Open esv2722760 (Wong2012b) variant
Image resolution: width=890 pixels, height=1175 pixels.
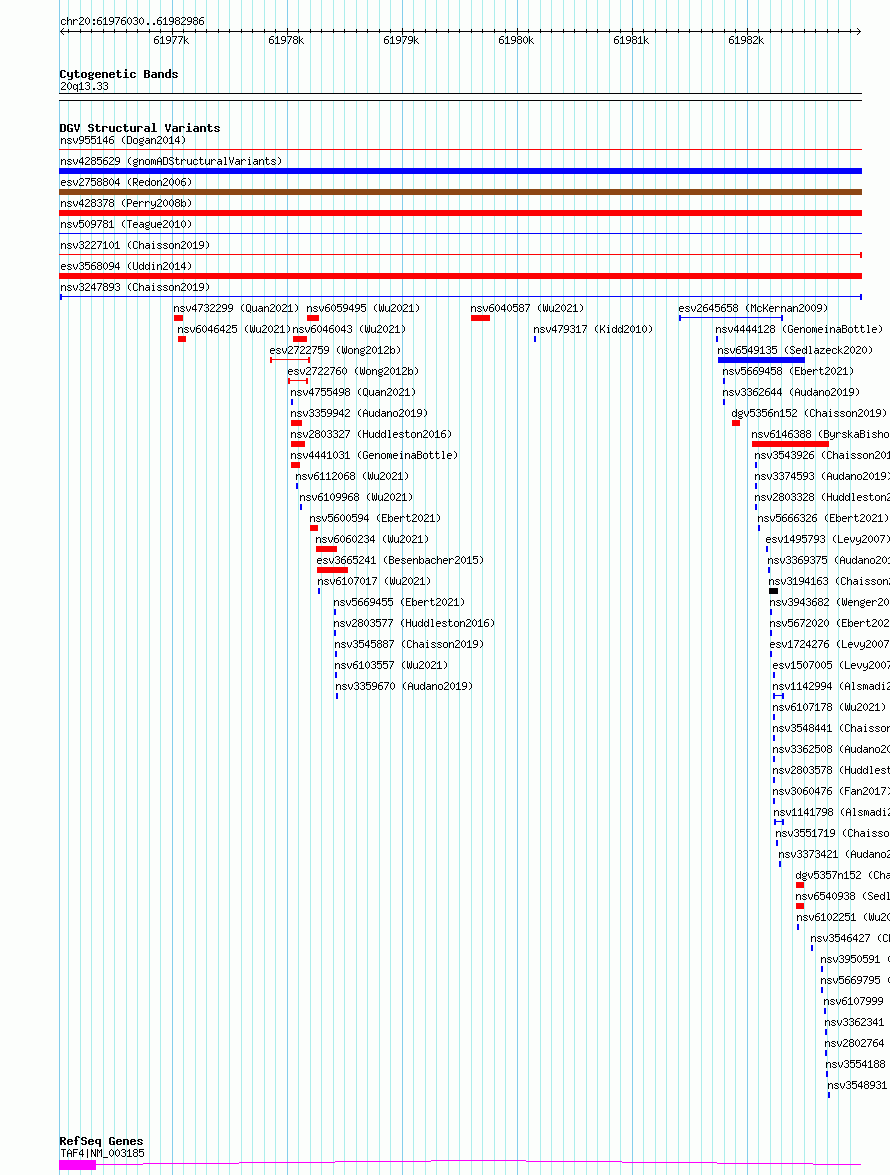pyautogui.click(x=353, y=371)
